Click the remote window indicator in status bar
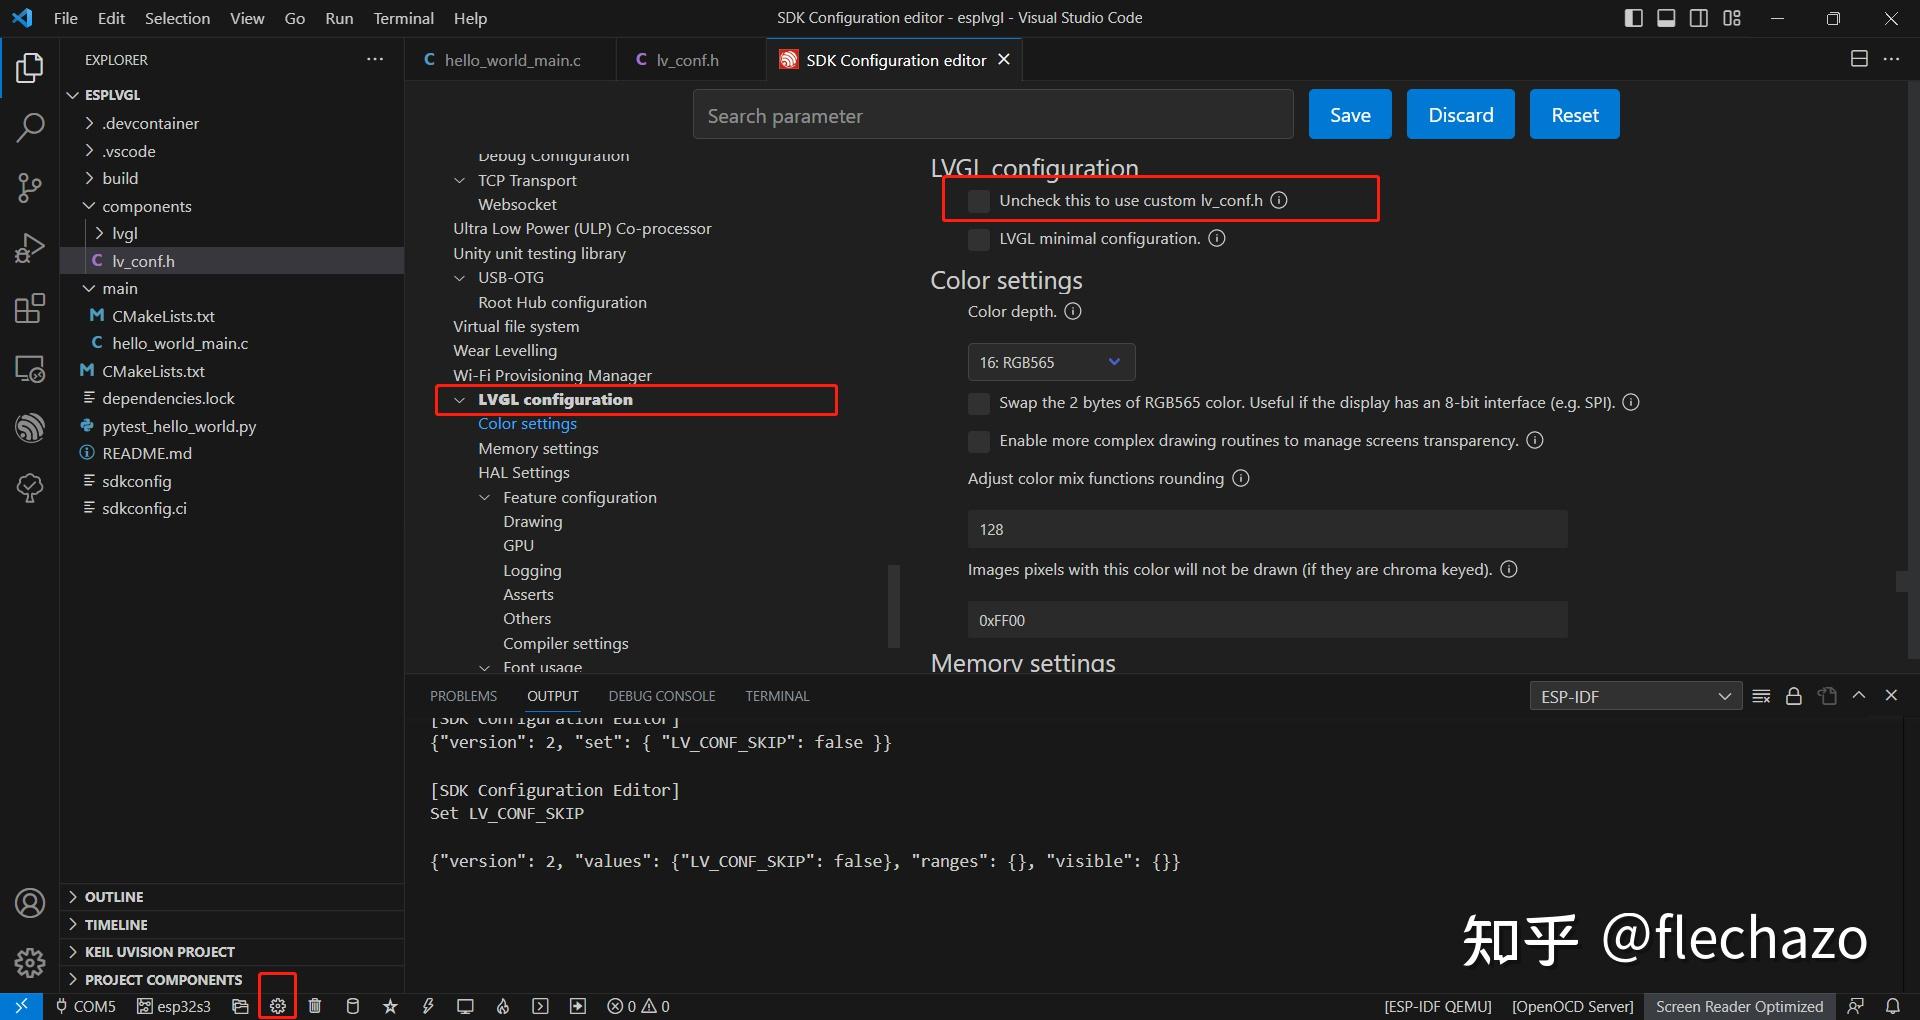The height and width of the screenshot is (1020, 1920). click(21, 1006)
